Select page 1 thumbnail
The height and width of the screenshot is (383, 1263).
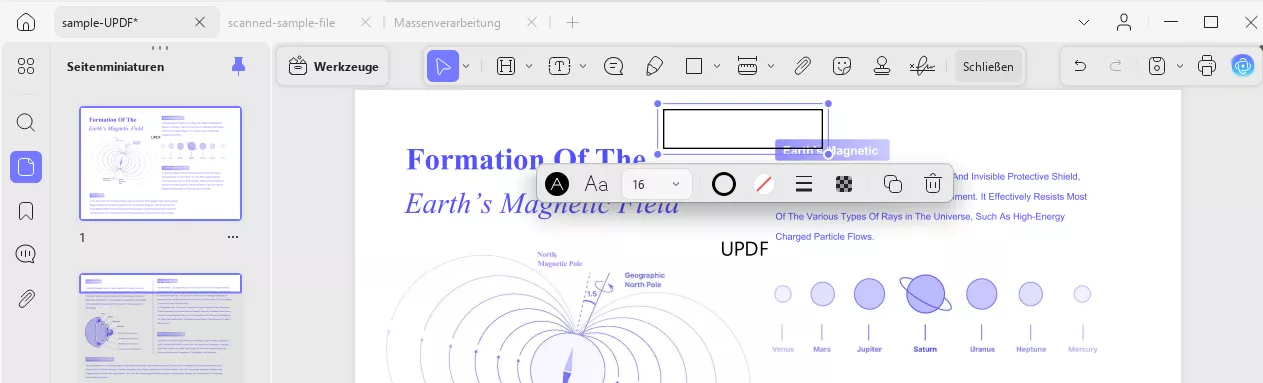coord(160,163)
